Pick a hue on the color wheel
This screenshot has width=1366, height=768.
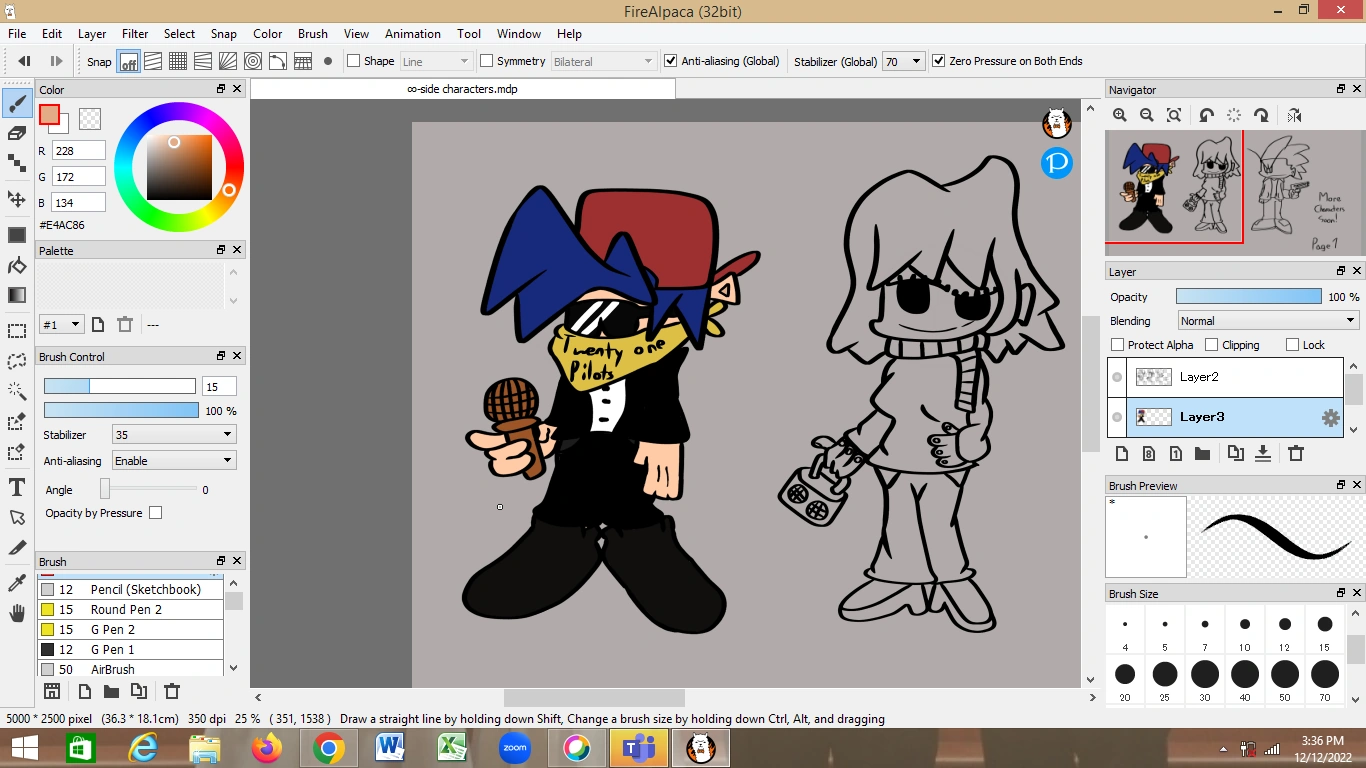179,119
